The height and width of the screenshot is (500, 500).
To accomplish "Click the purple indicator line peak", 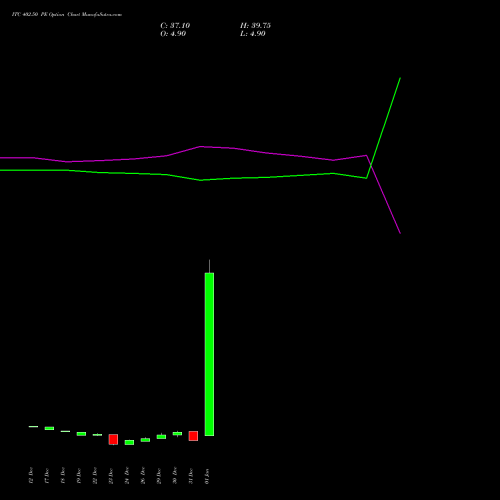I will click(201, 146).
